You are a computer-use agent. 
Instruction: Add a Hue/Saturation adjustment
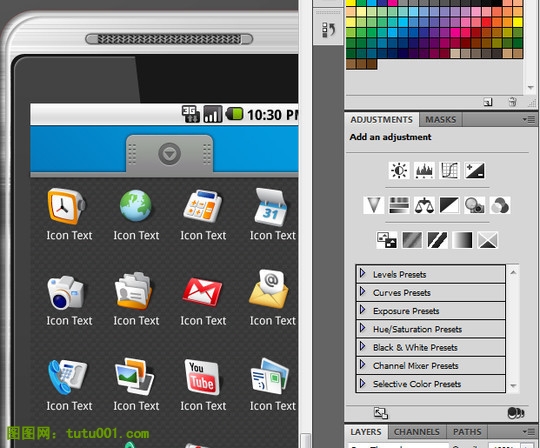pyautogui.click(x=399, y=205)
